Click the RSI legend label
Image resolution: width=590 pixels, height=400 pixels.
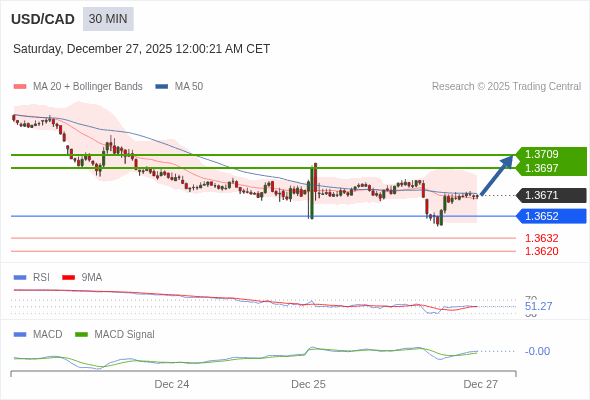point(41,278)
